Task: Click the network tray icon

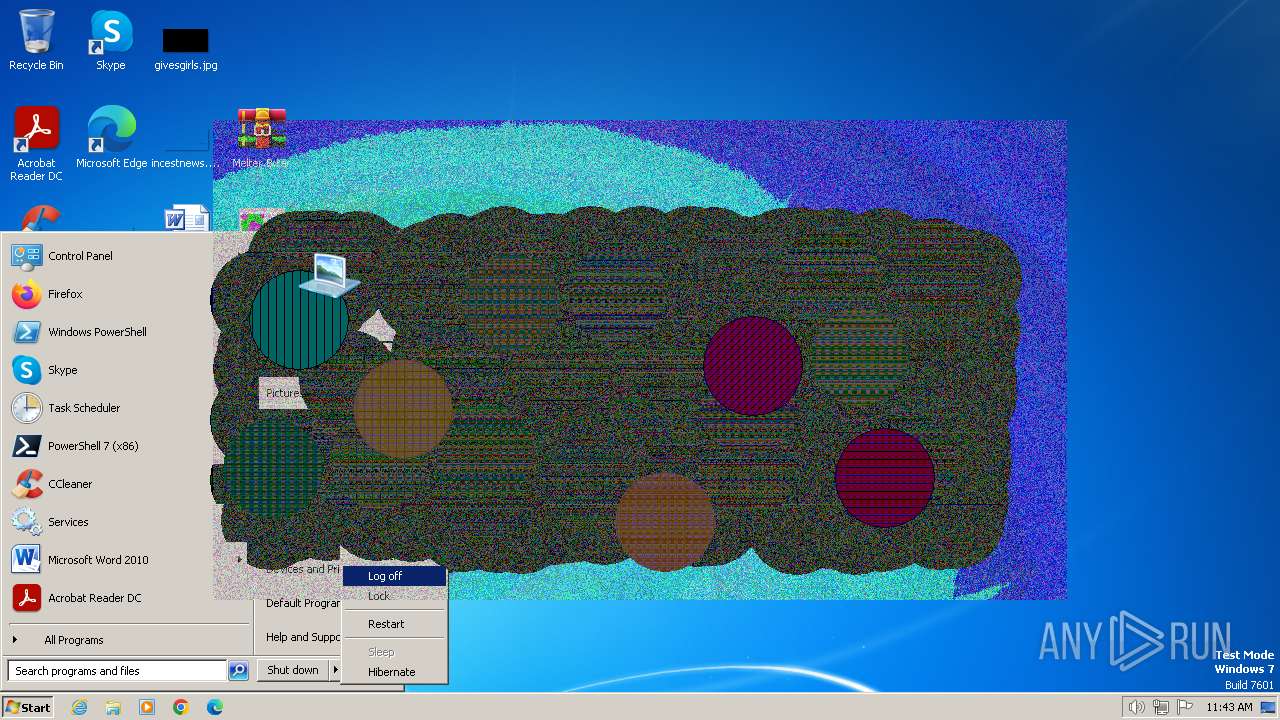Action: coord(1160,707)
